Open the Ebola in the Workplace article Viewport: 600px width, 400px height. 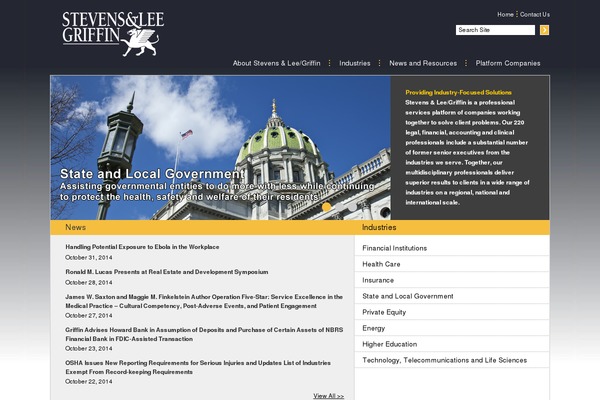click(142, 247)
